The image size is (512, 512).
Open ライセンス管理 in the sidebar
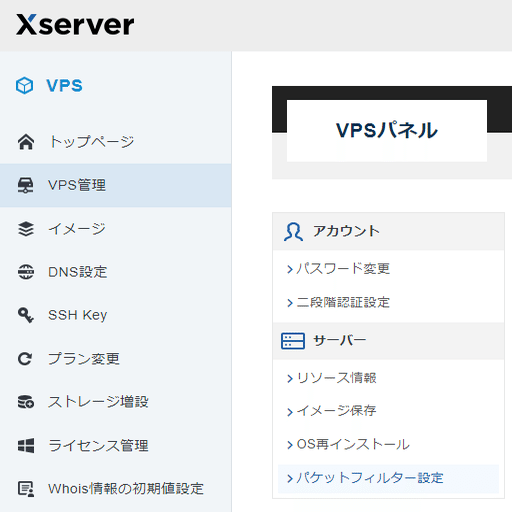tap(116, 446)
